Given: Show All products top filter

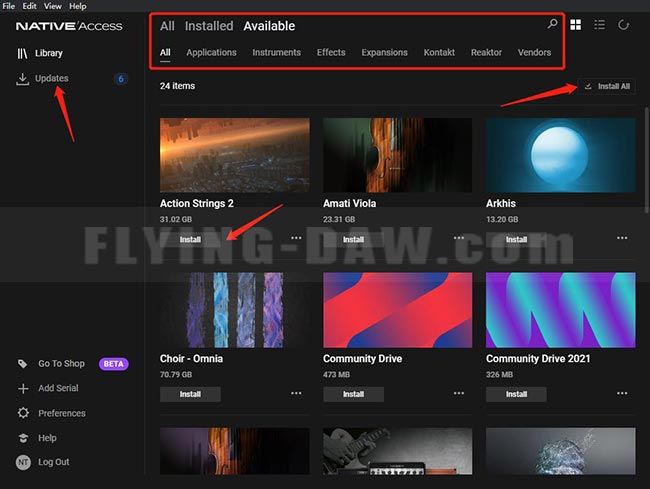Looking at the screenshot, I should click(167, 26).
